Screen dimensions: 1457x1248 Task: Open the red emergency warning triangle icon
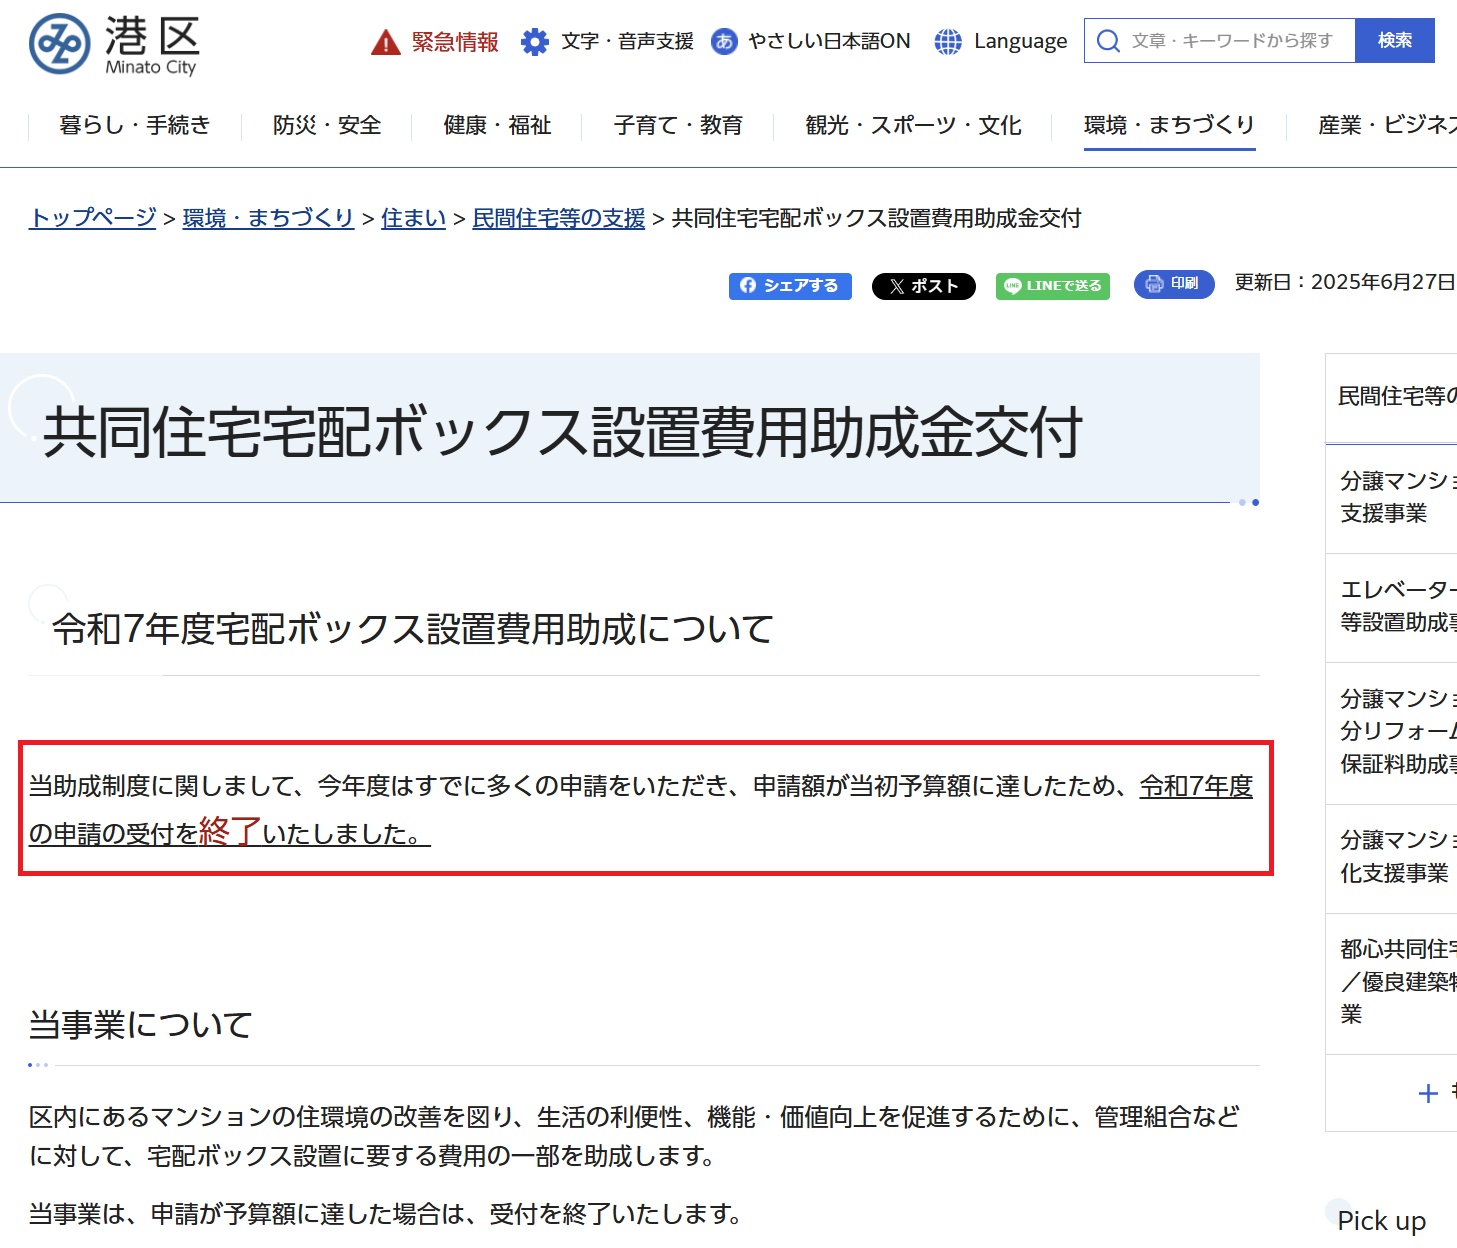coord(385,42)
